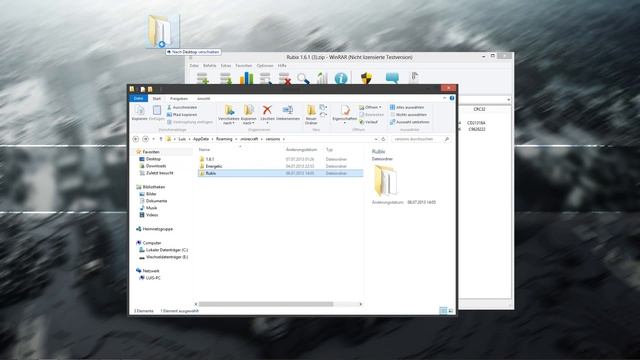This screenshot has height=360, width=640.
Task: Click Computer in the navigation pane
Action: (x=151, y=243)
